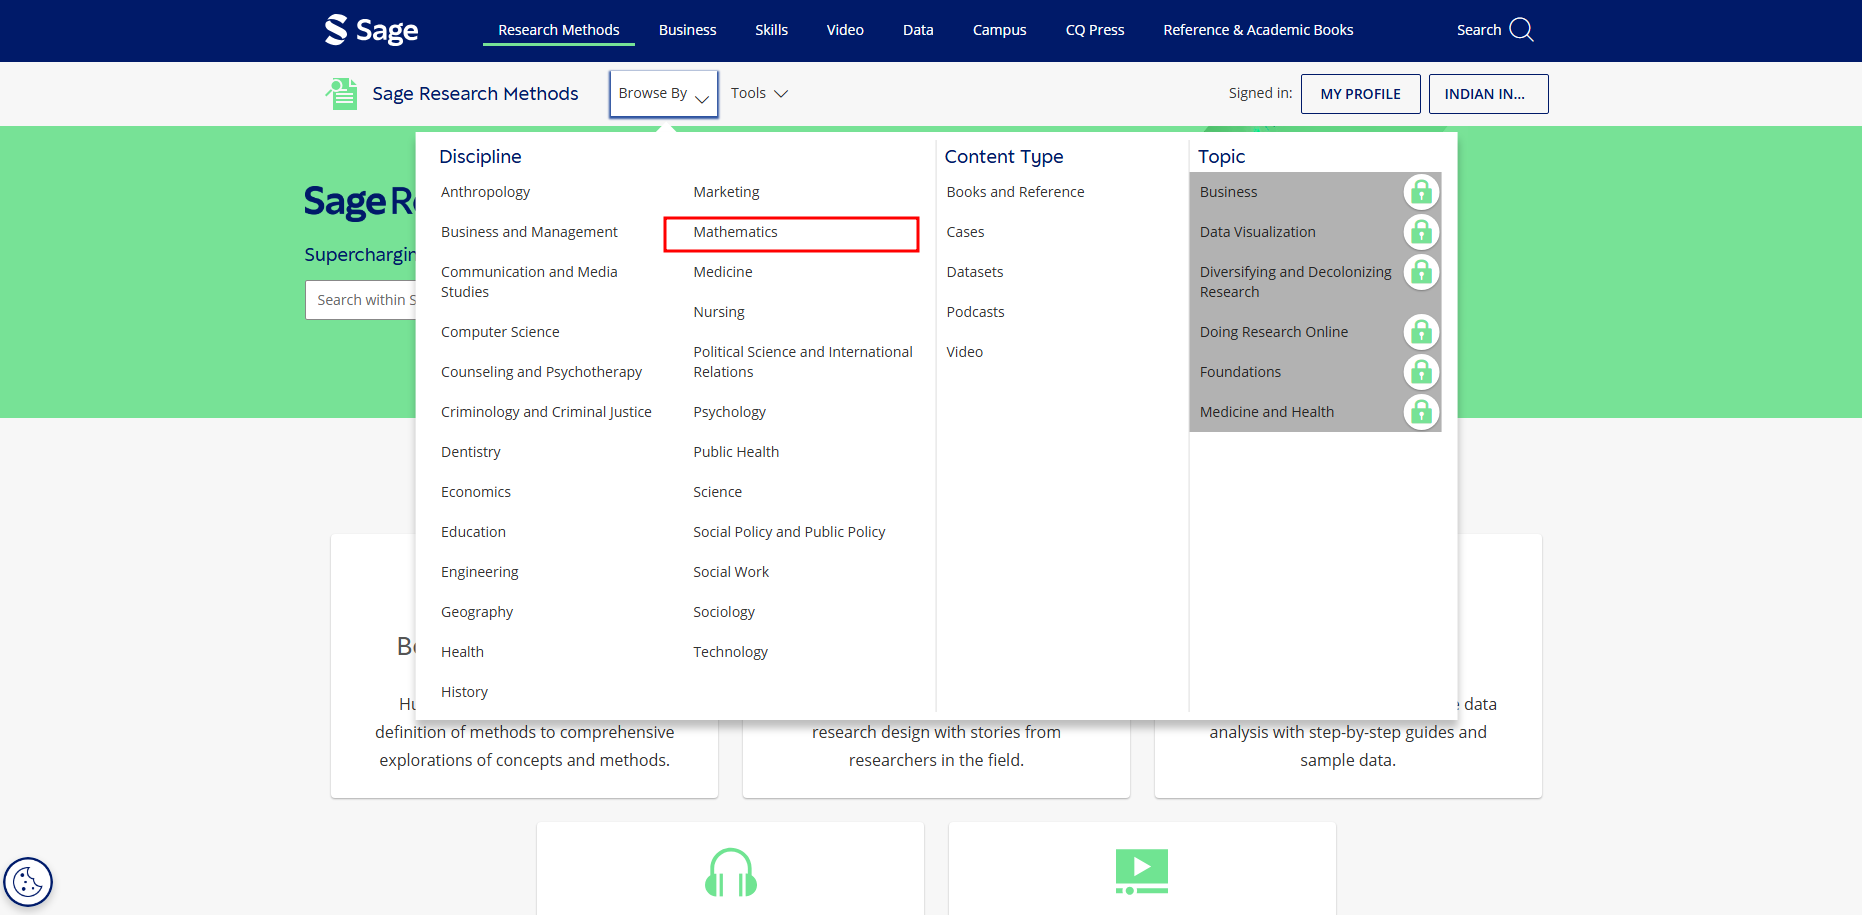Choose Datasets under Content Type
The width and height of the screenshot is (1862, 915).
coord(974,272)
